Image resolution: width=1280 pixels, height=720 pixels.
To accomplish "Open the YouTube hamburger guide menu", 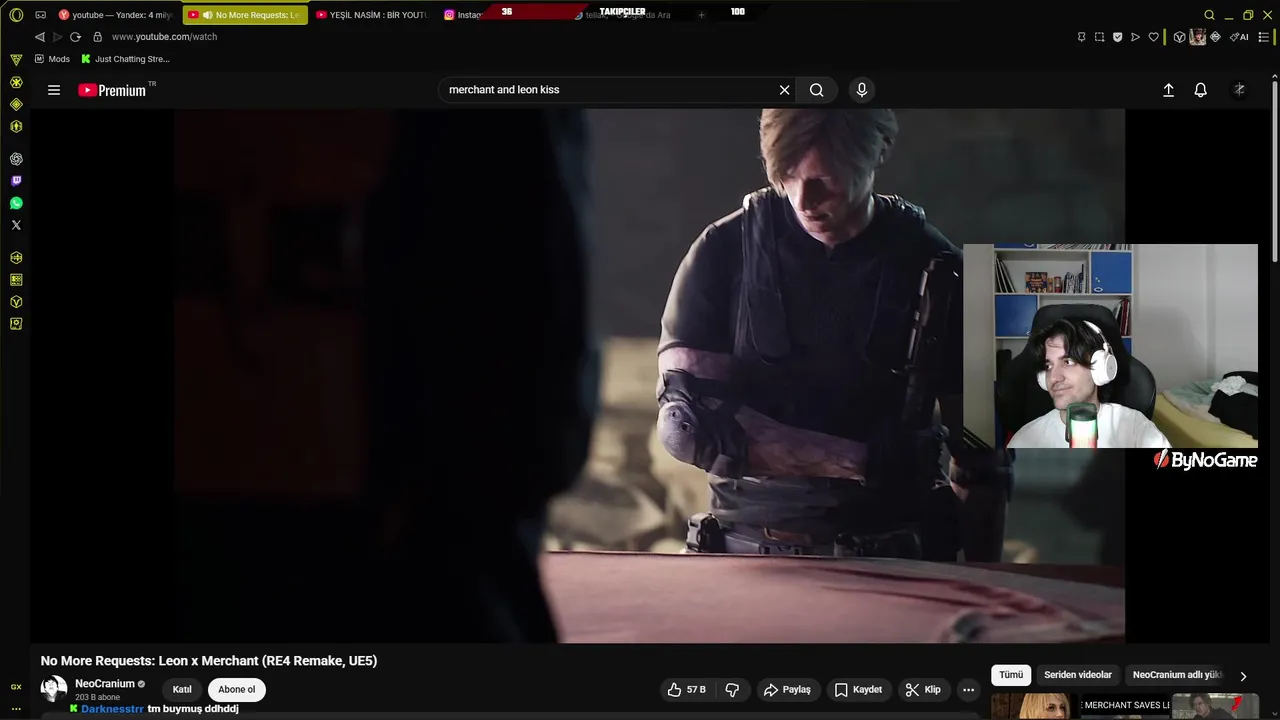I will (54, 90).
